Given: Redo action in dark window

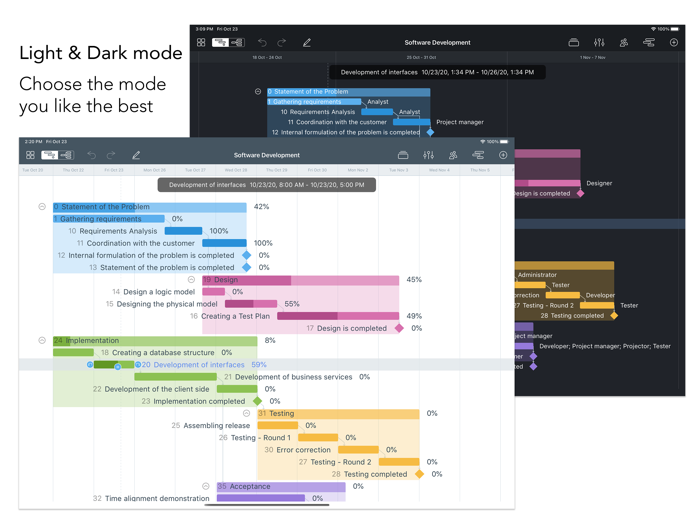Looking at the screenshot, I should 281,42.
